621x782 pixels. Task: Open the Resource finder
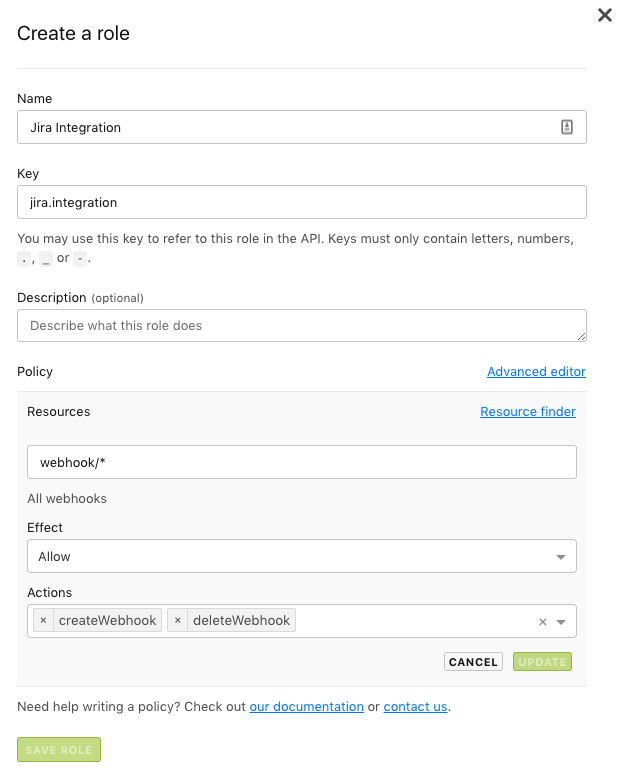tap(527, 412)
